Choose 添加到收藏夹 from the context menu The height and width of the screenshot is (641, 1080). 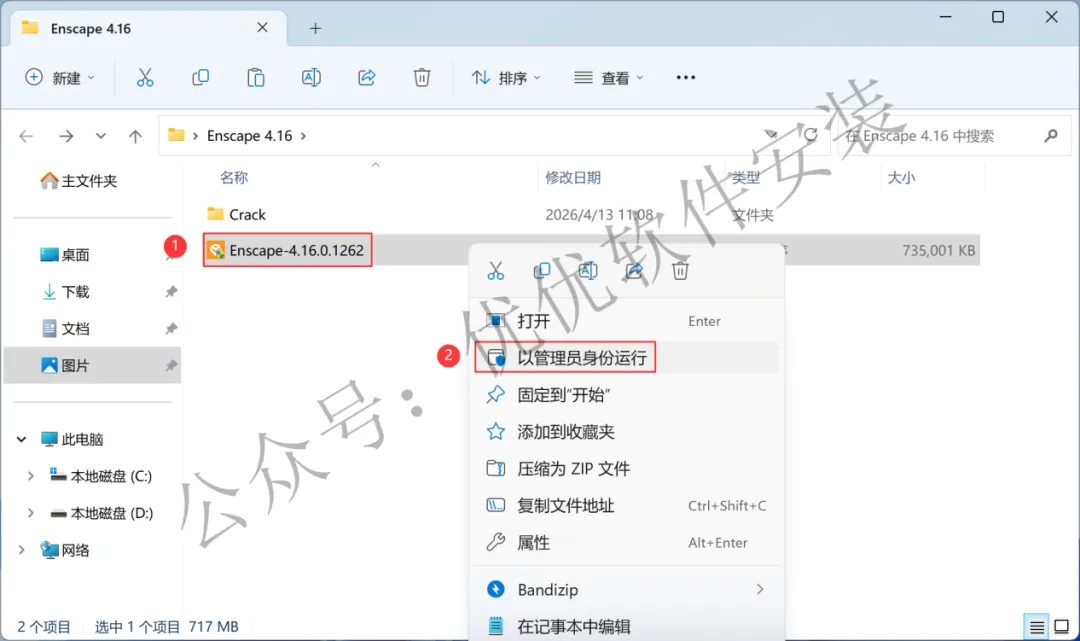626,432
